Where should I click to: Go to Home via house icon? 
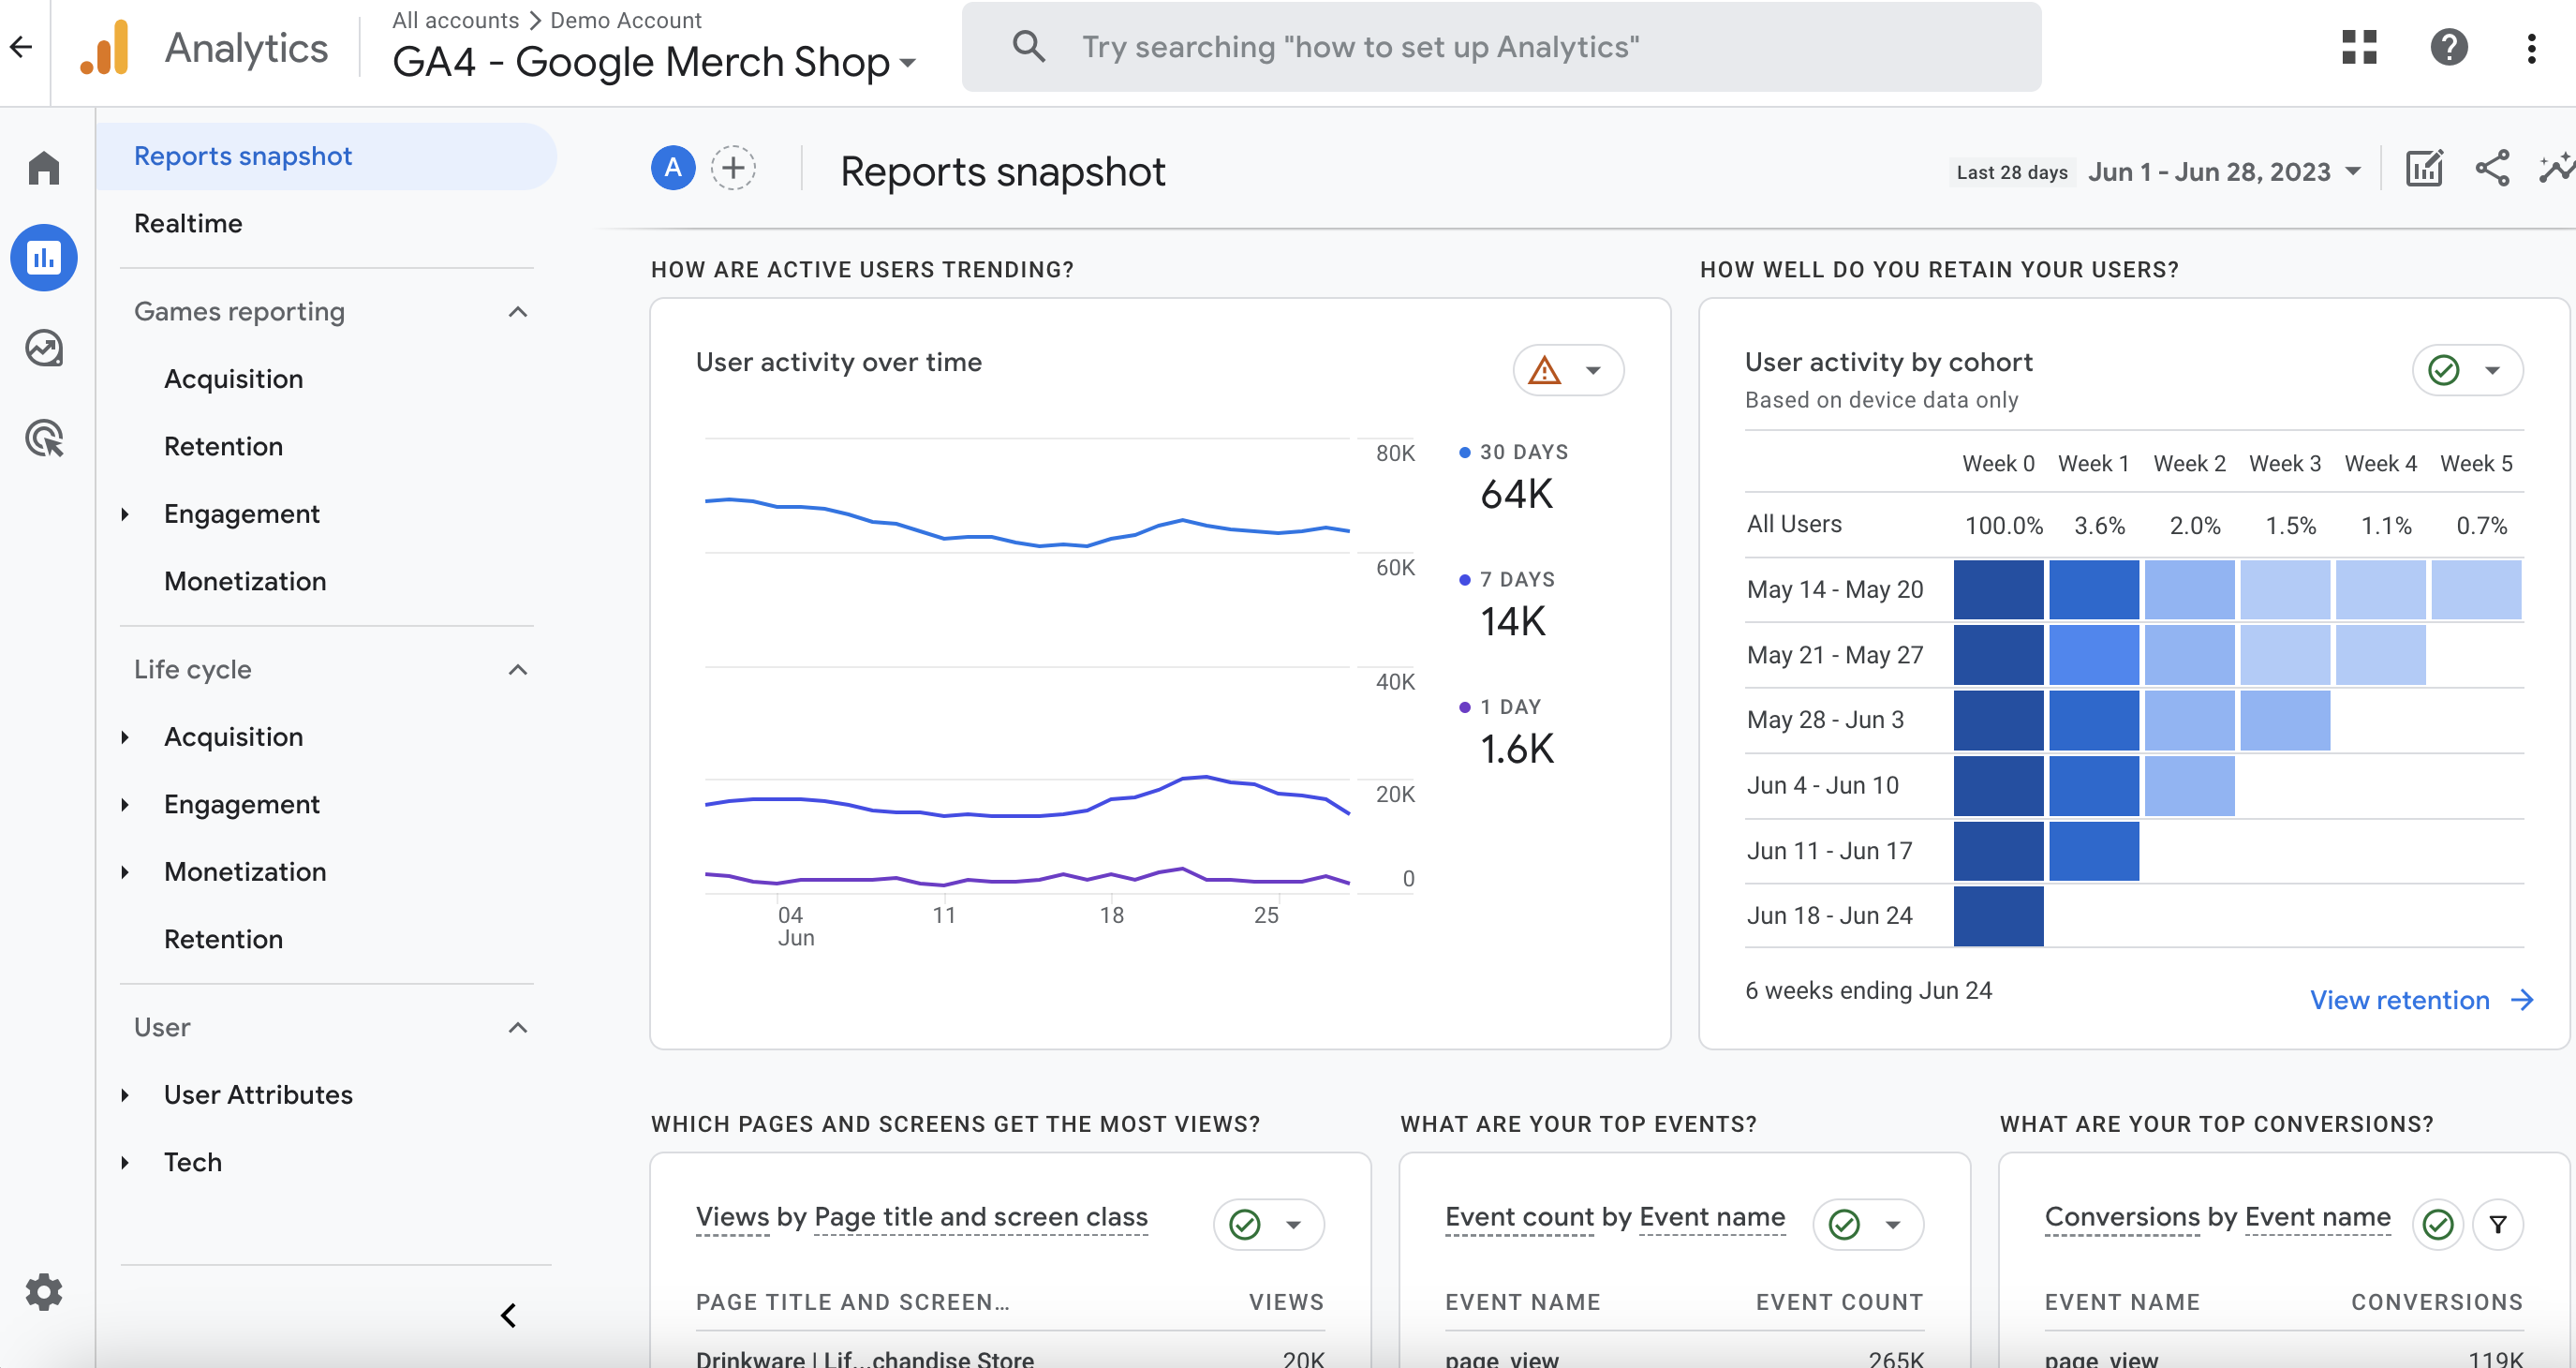click(x=44, y=167)
